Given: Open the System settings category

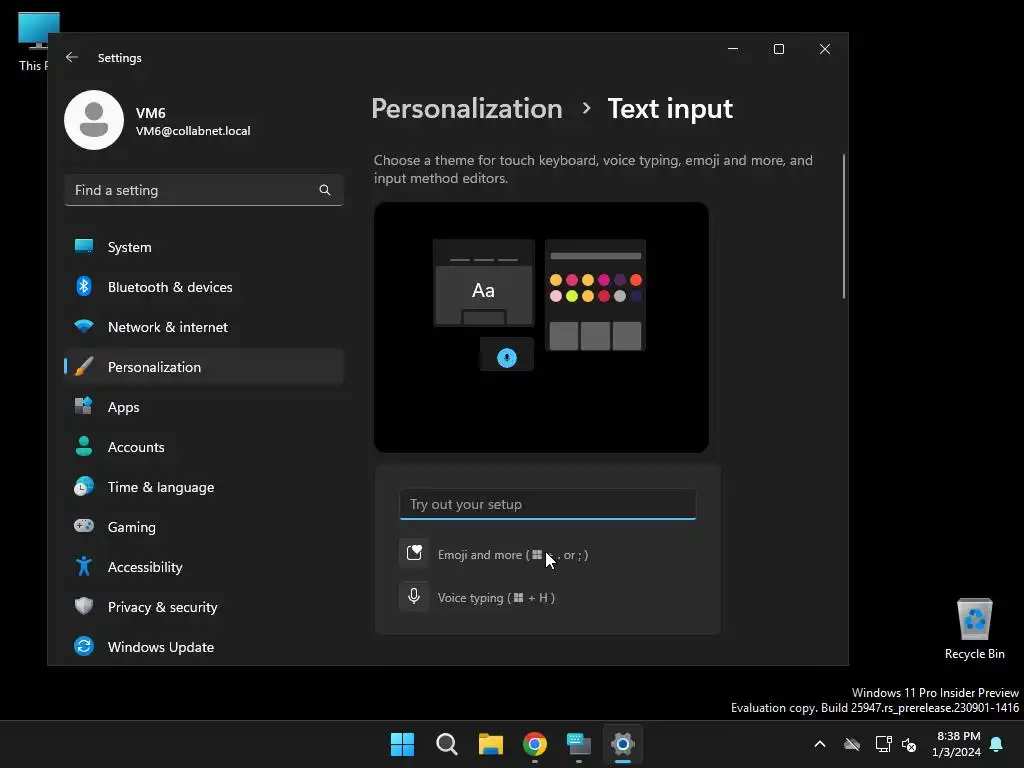Looking at the screenshot, I should pyautogui.click(x=204, y=247).
